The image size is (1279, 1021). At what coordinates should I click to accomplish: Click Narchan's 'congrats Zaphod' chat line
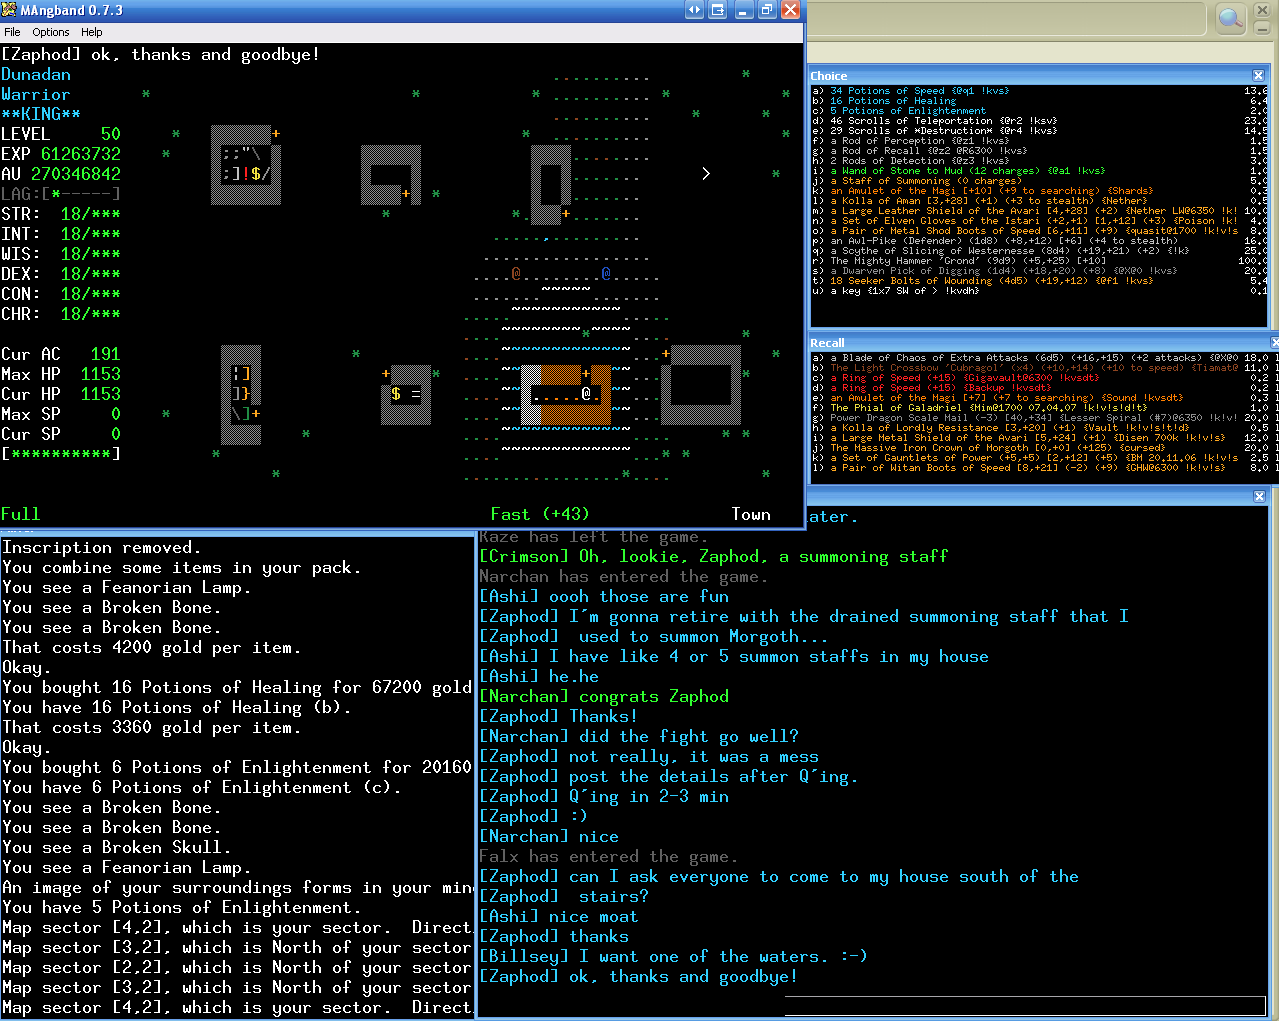pyautogui.click(x=604, y=696)
